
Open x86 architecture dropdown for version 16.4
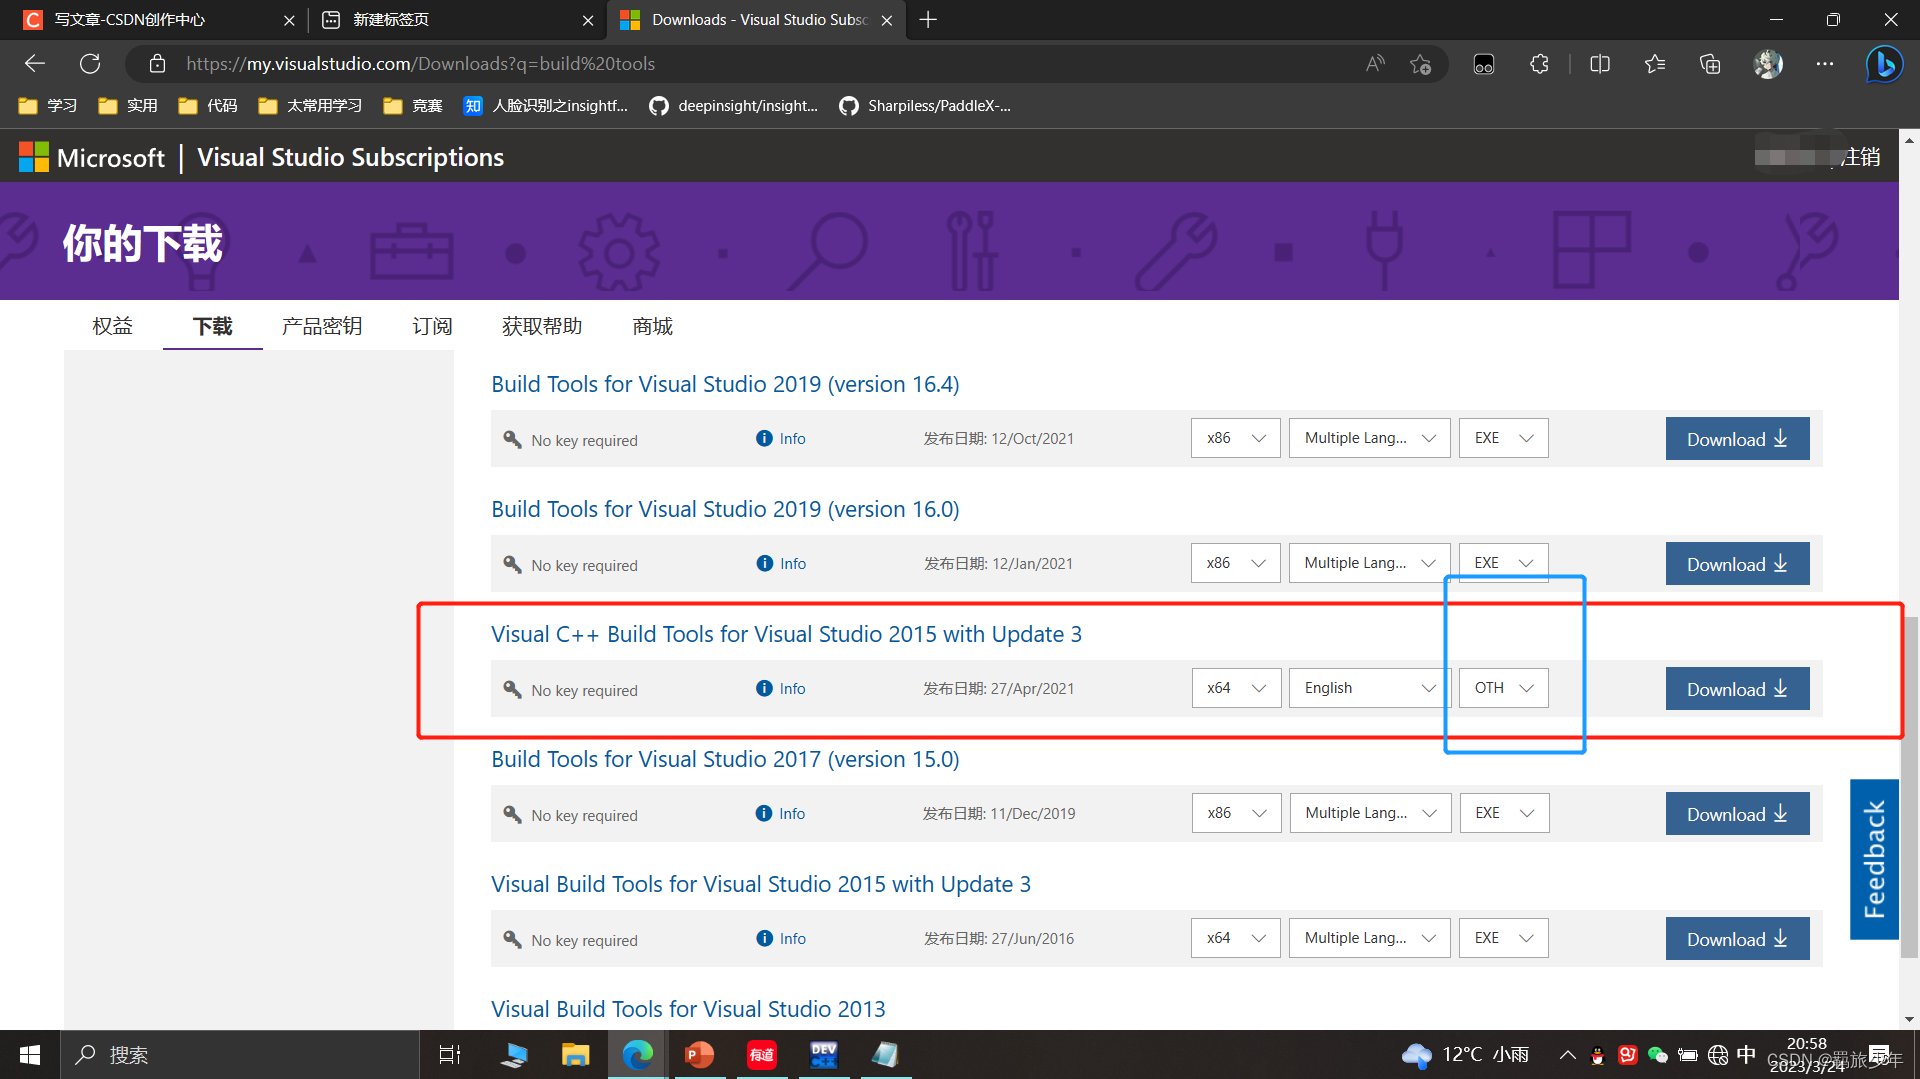[x=1236, y=438]
